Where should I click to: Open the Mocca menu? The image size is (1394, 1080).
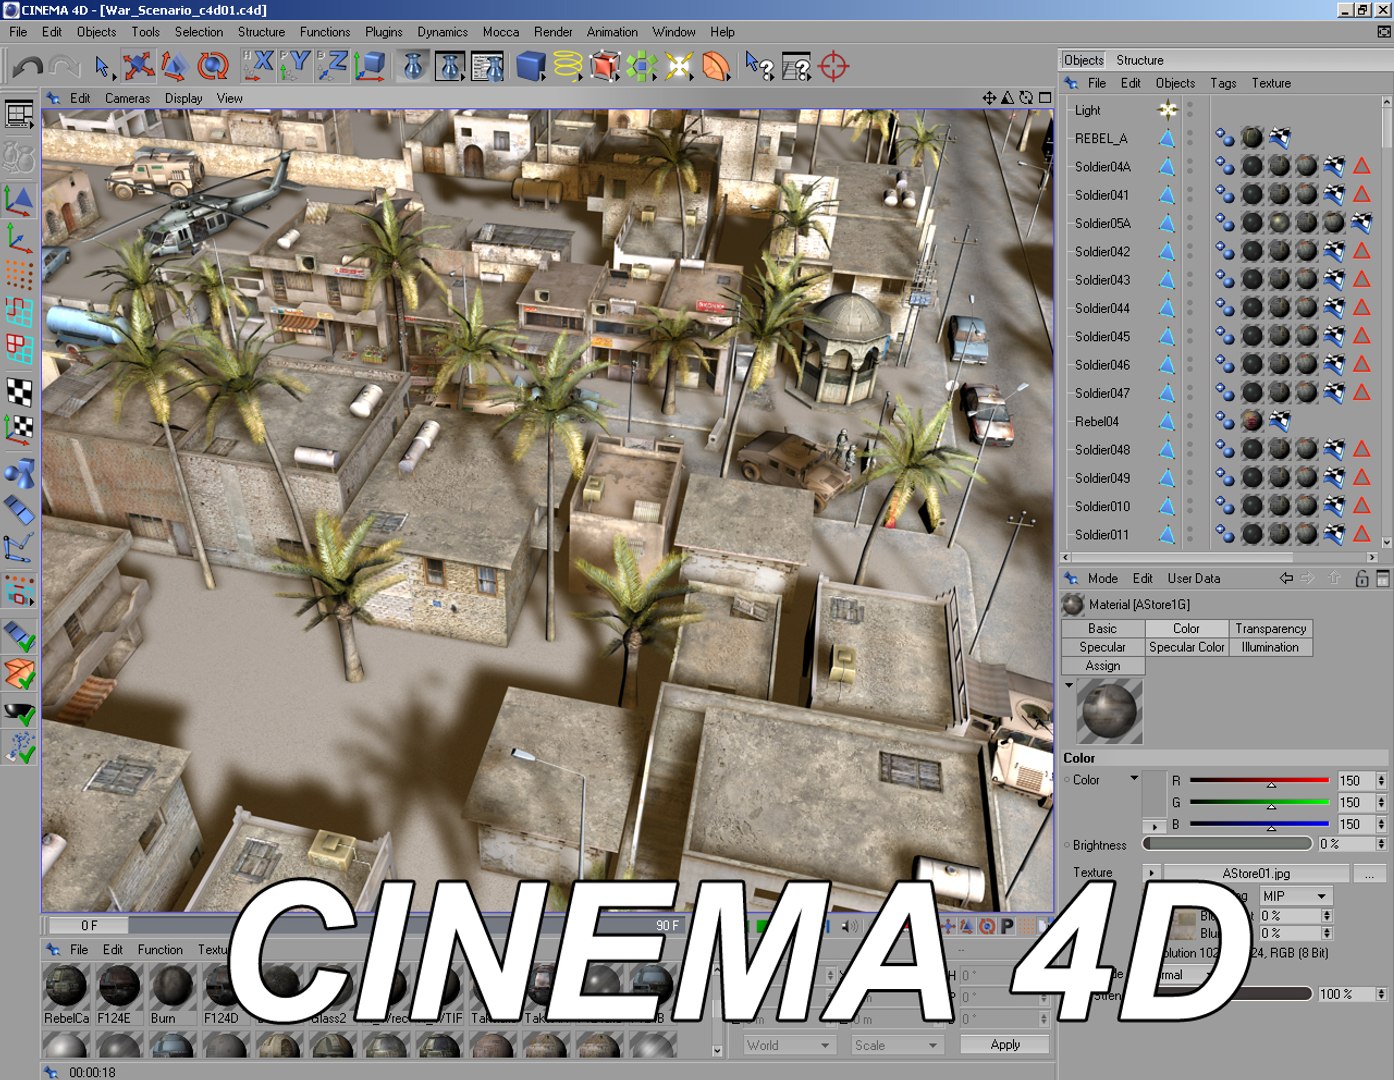click(501, 32)
